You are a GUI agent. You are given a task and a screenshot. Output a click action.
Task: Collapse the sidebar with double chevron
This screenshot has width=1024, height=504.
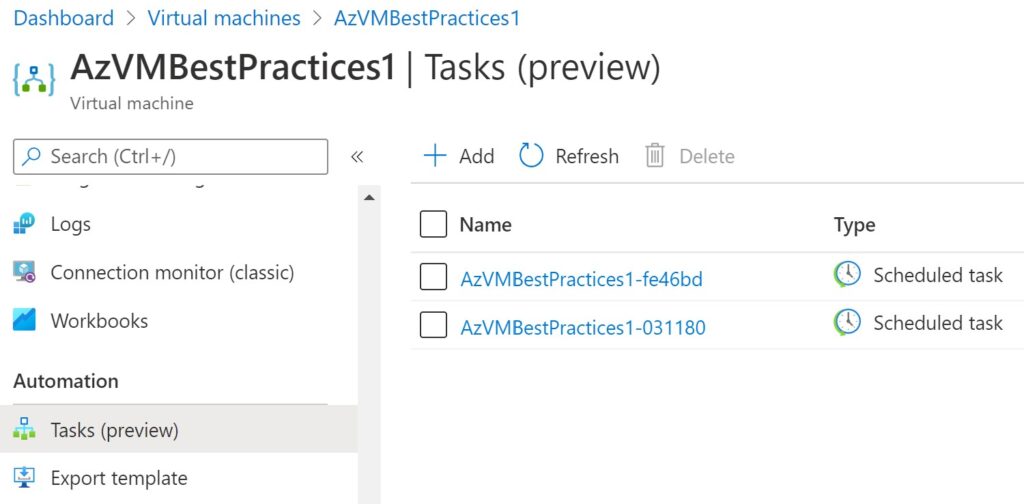coord(357,157)
